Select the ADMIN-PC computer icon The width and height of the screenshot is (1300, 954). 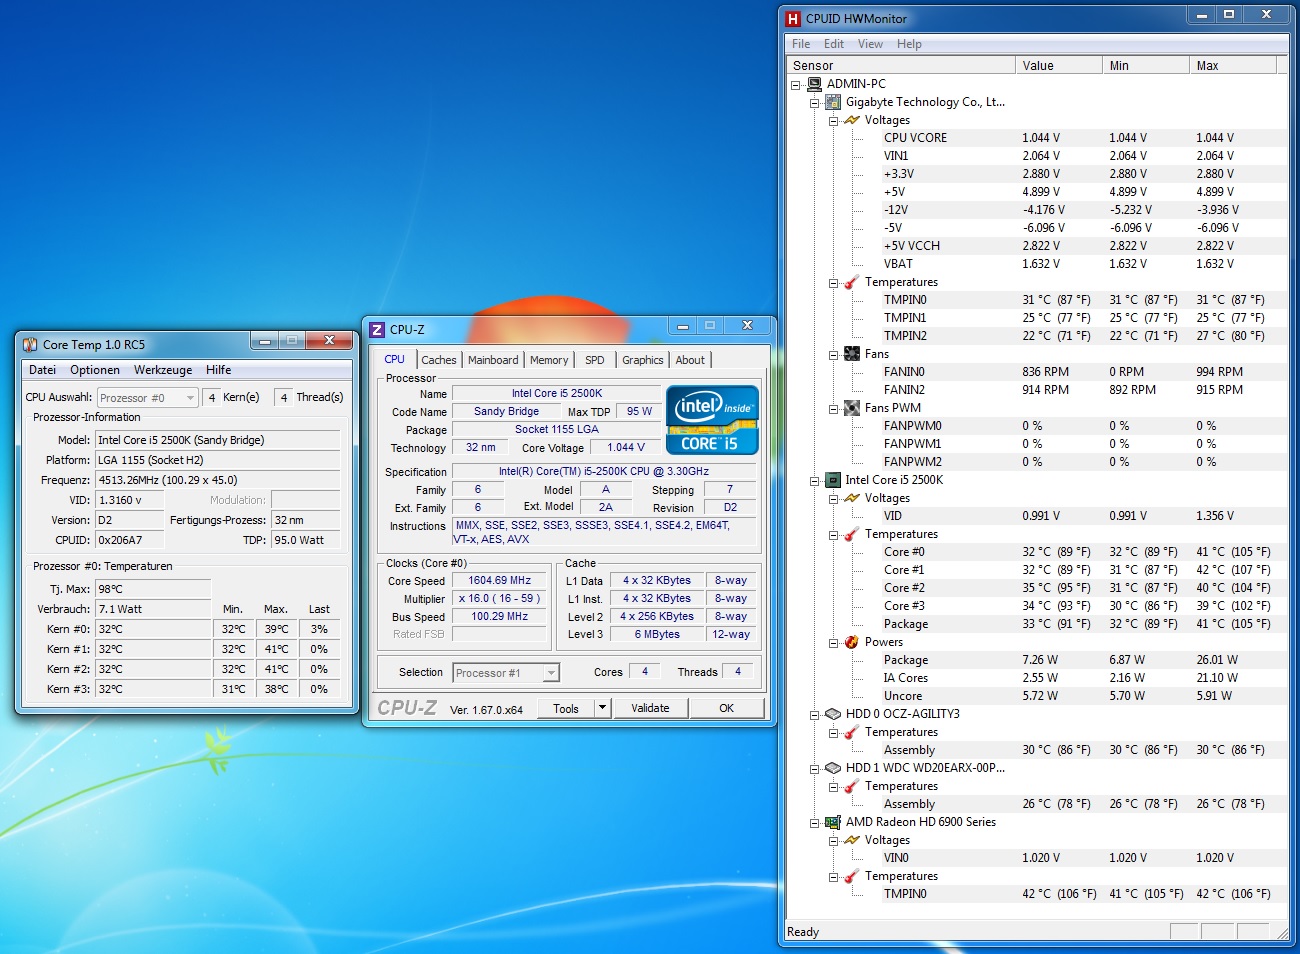(x=814, y=84)
